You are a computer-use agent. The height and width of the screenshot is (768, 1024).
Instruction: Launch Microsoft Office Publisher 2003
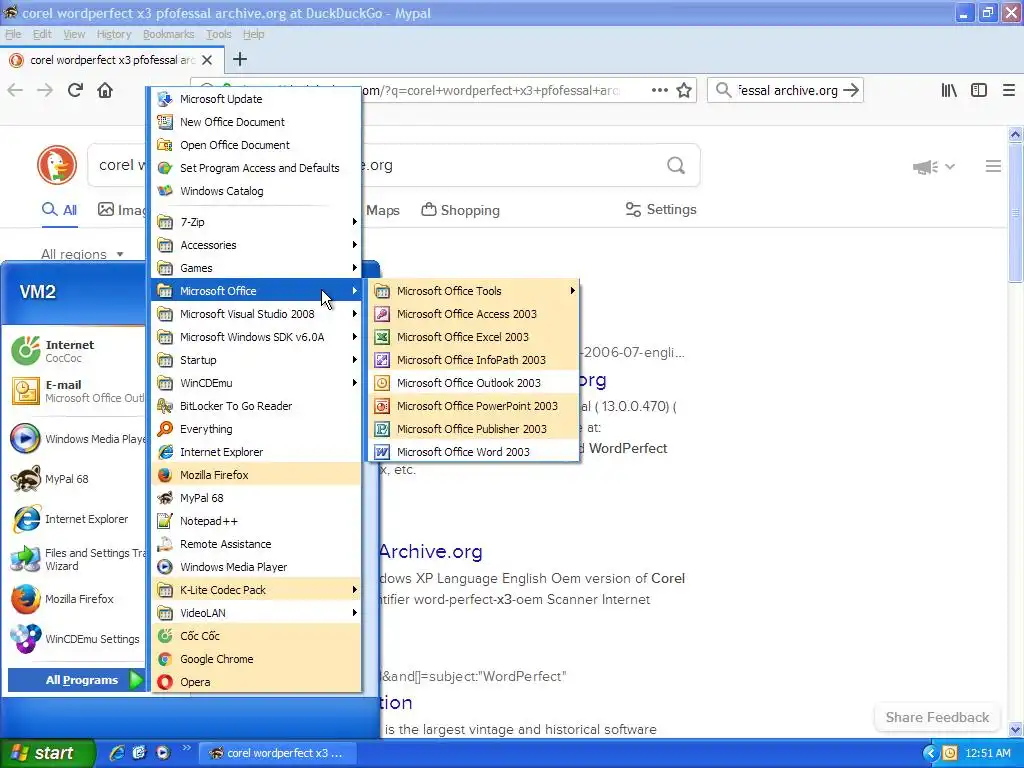click(x=473, y=428)
